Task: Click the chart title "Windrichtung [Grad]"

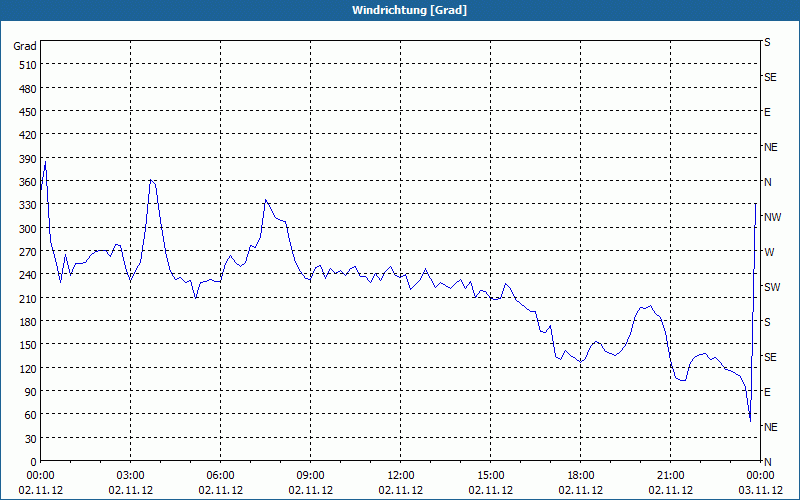Action: pos(409,10)
